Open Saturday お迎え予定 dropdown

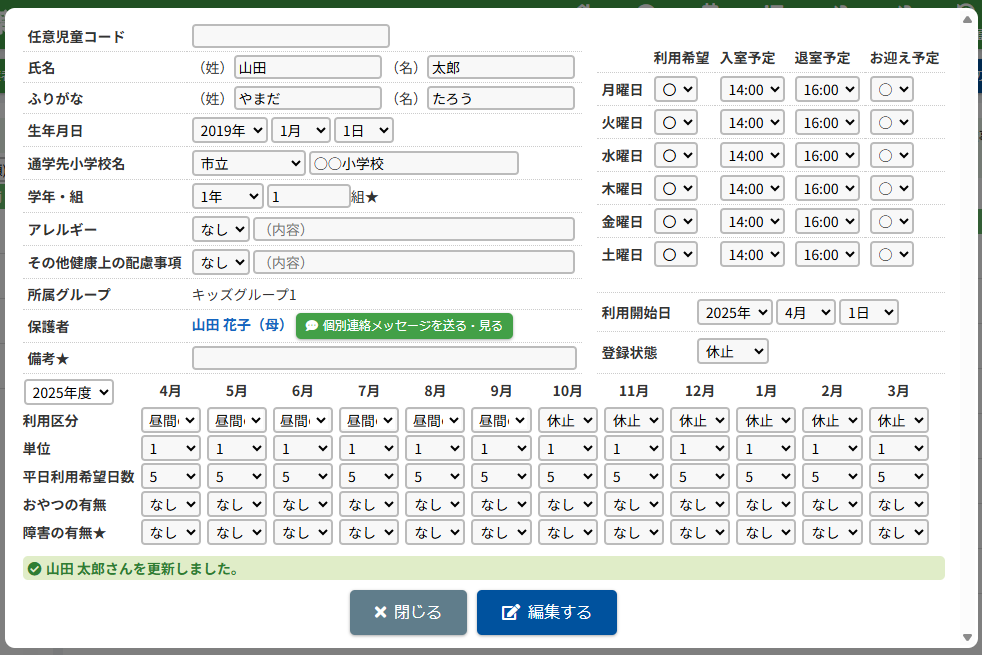tap(891, 255)
